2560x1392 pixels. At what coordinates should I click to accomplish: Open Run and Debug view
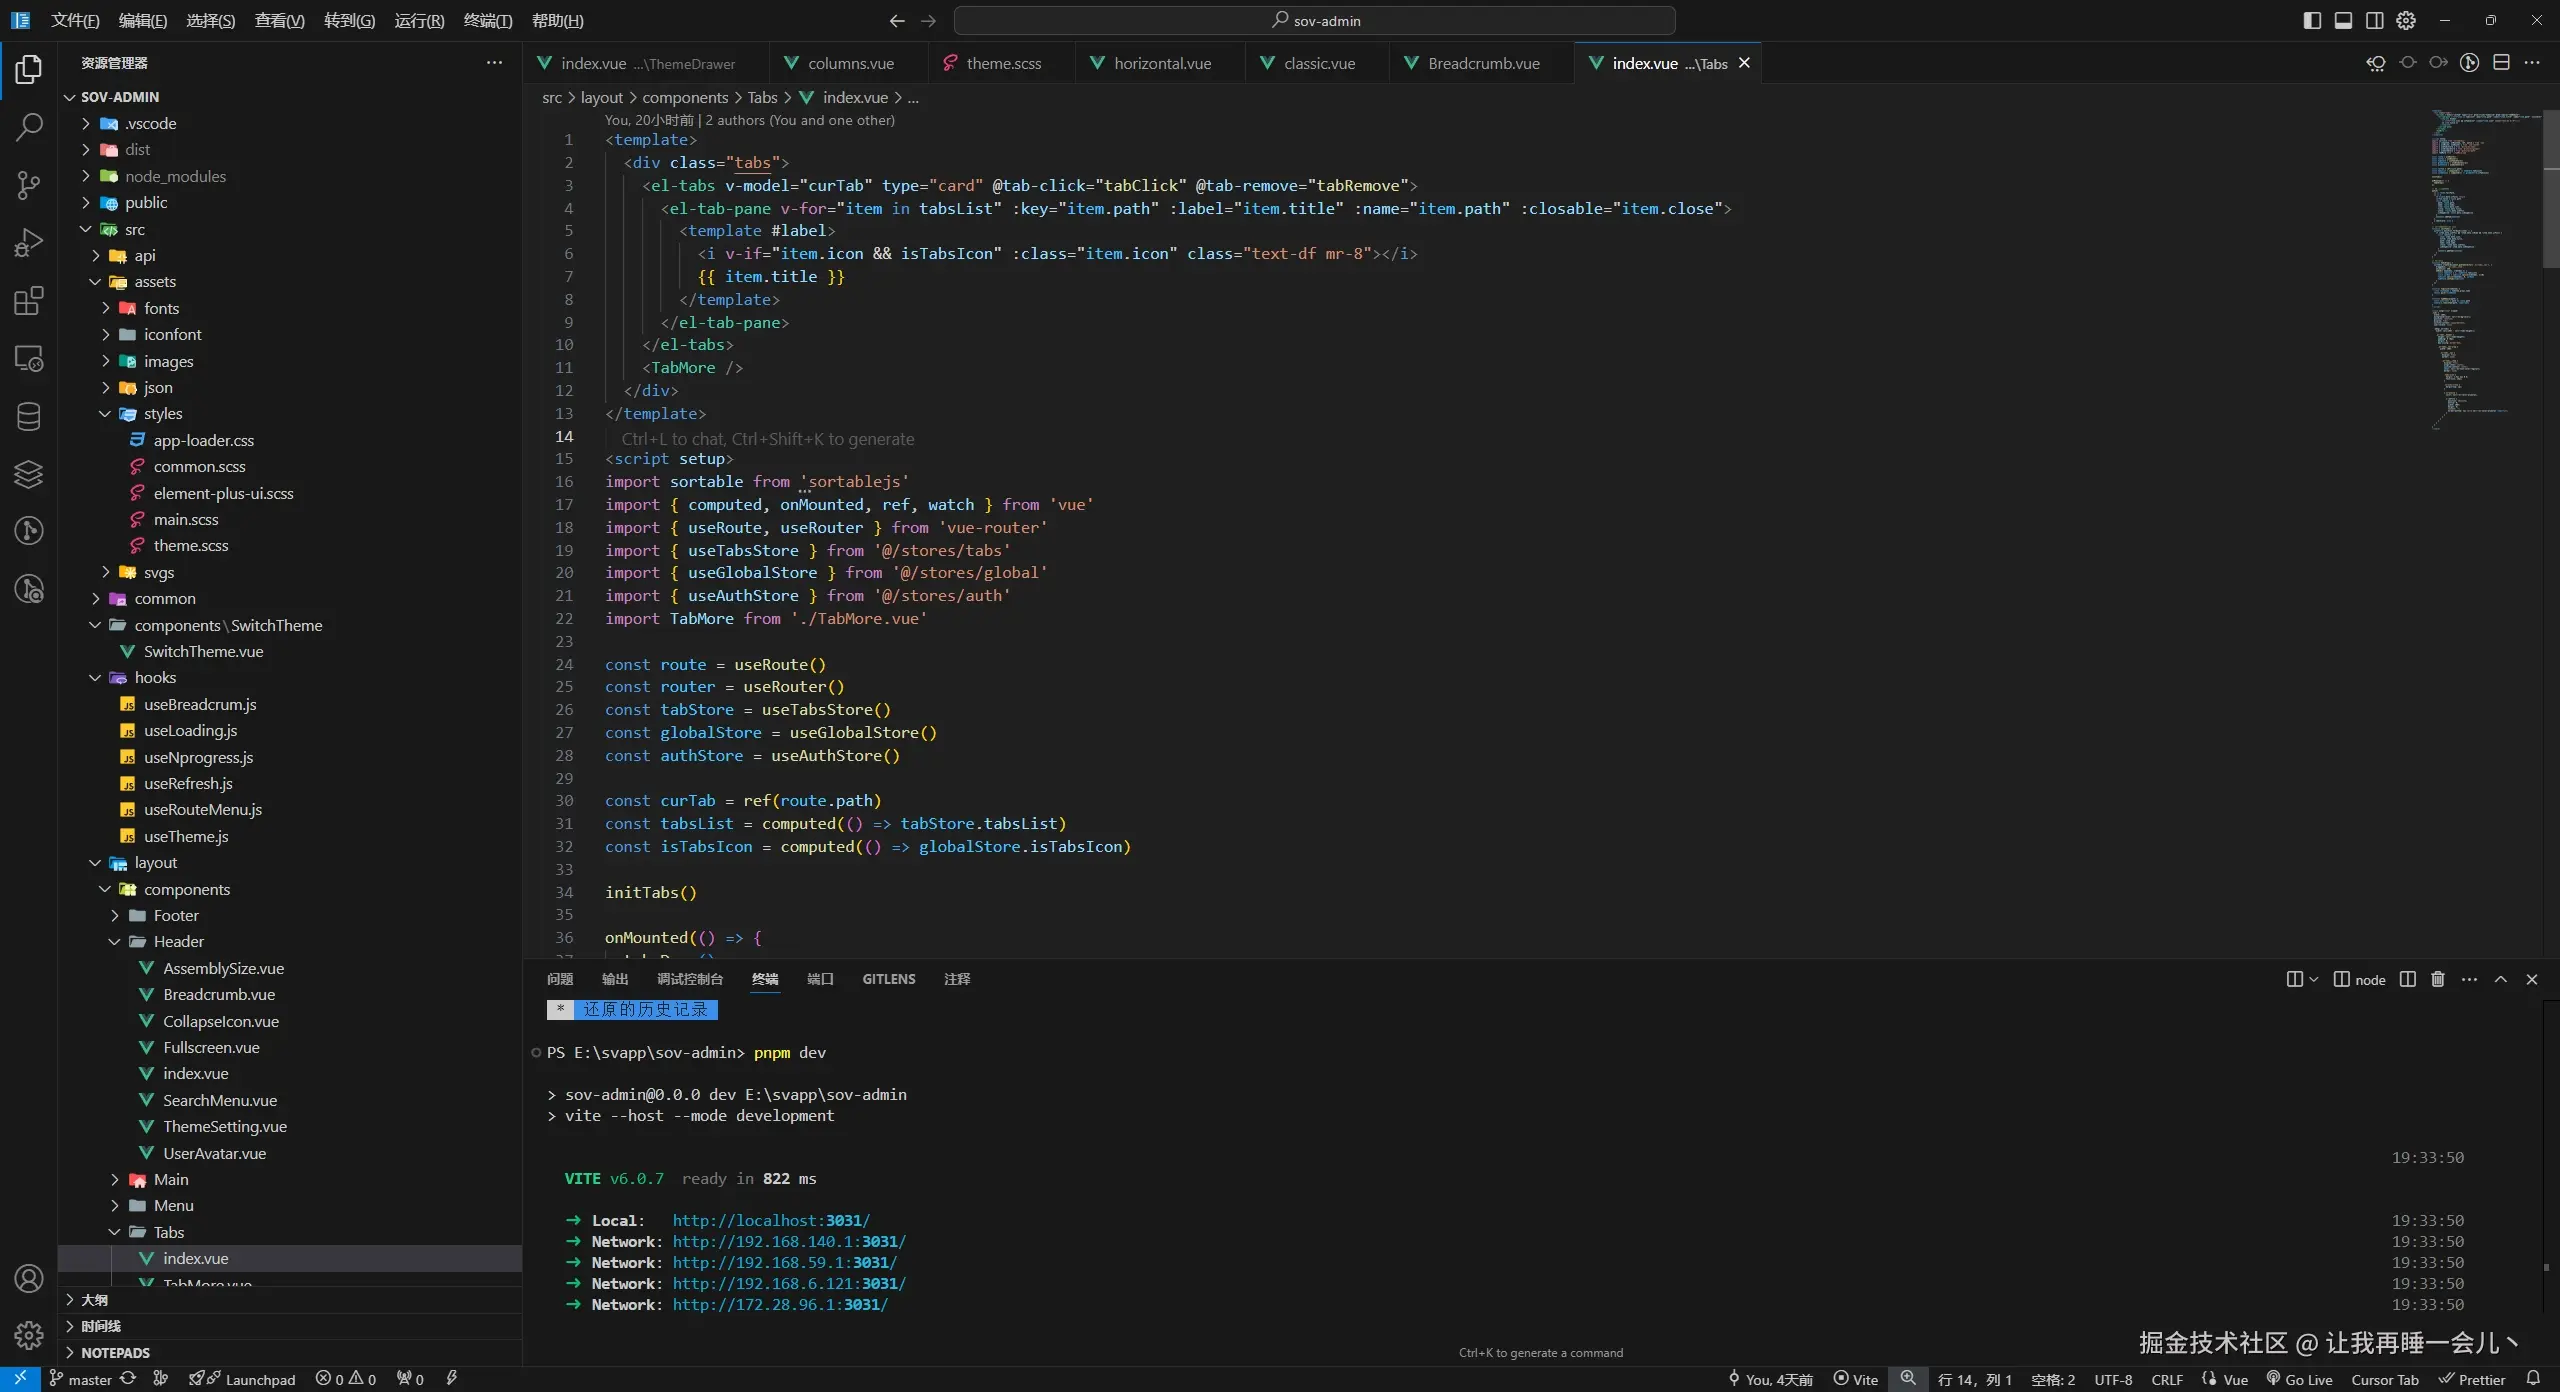point(29,243)
